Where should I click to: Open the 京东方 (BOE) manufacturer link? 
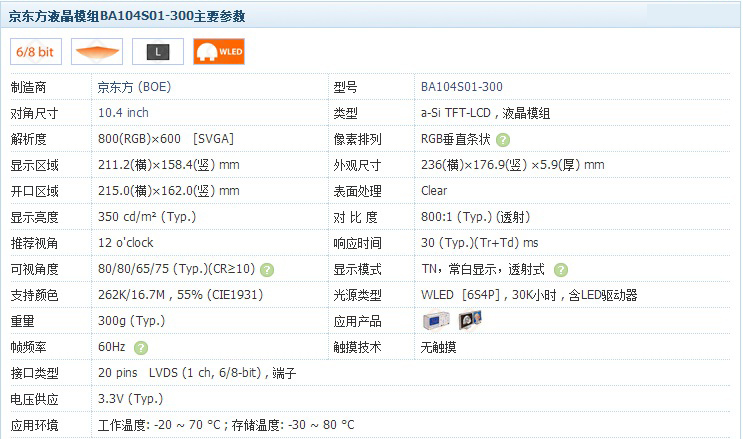[x=134, y=87]
